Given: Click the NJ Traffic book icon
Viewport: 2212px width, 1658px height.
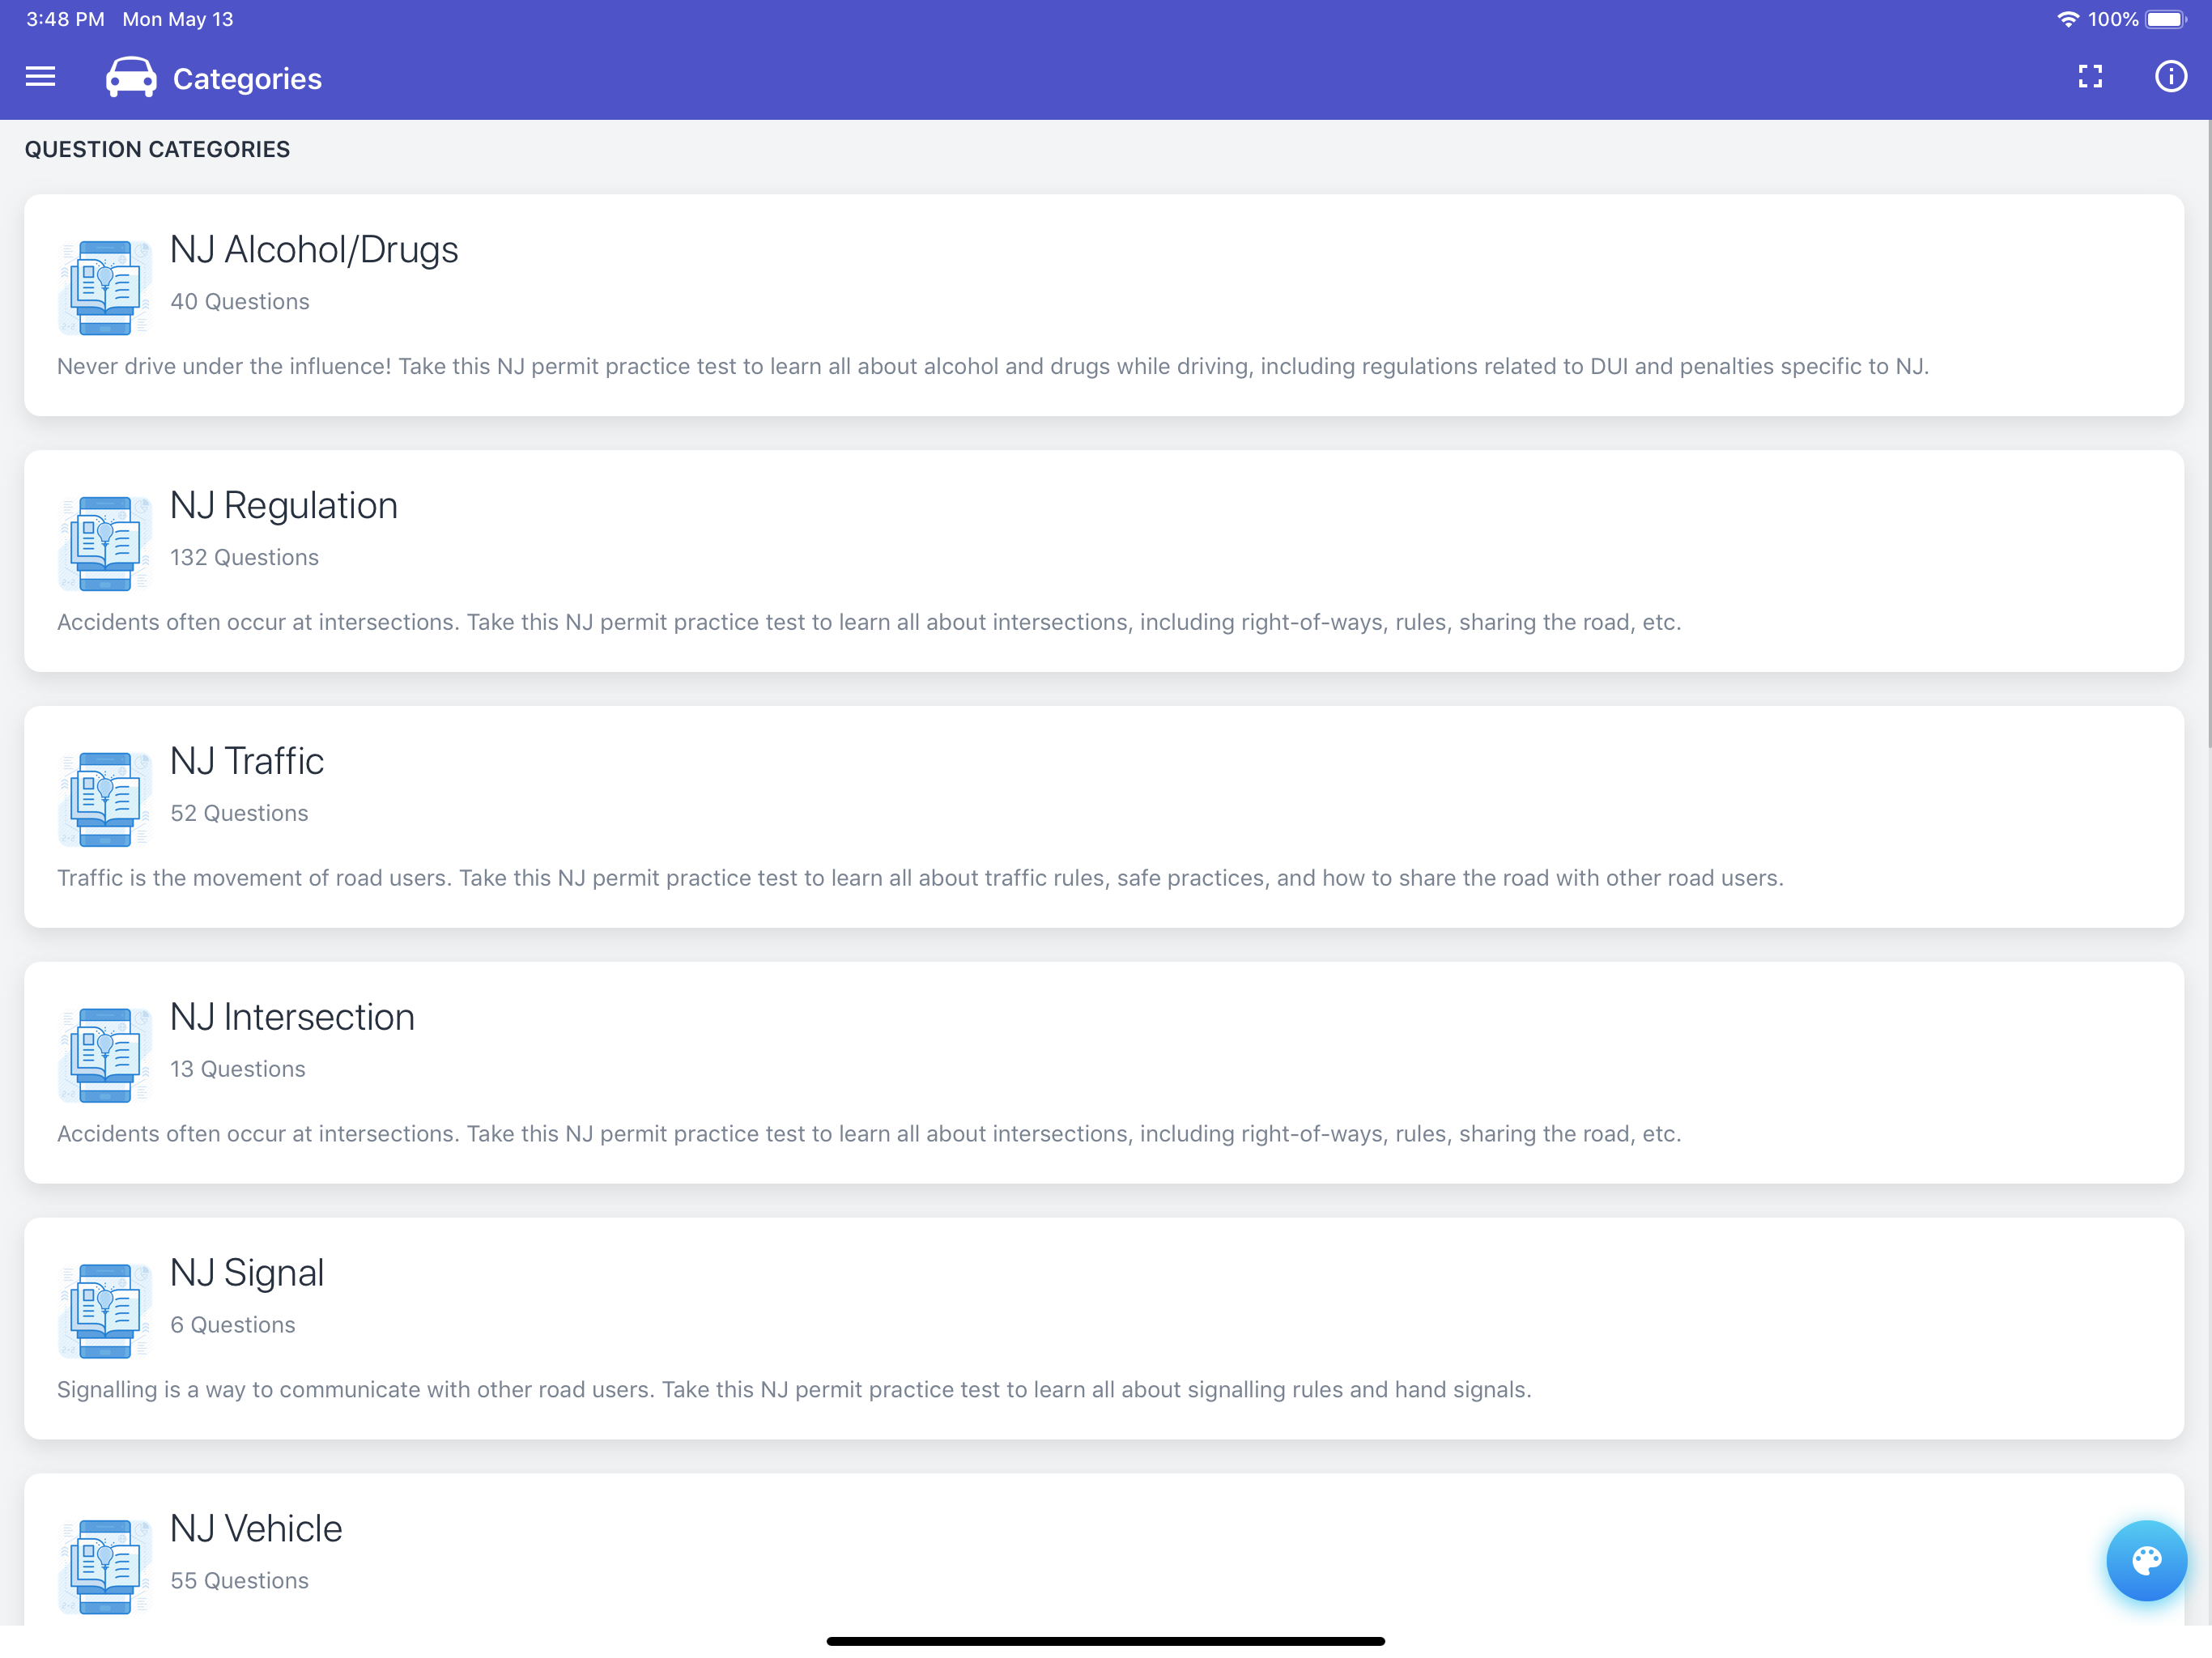Looking at the screenshot, I should click(x=104, y=798).
